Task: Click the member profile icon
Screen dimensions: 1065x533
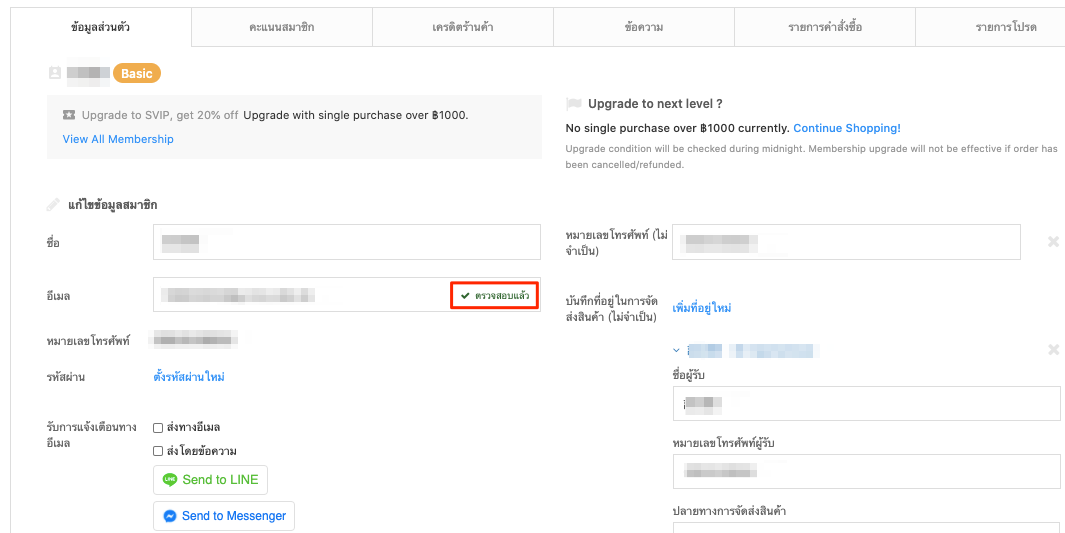Action: point(55,73)
